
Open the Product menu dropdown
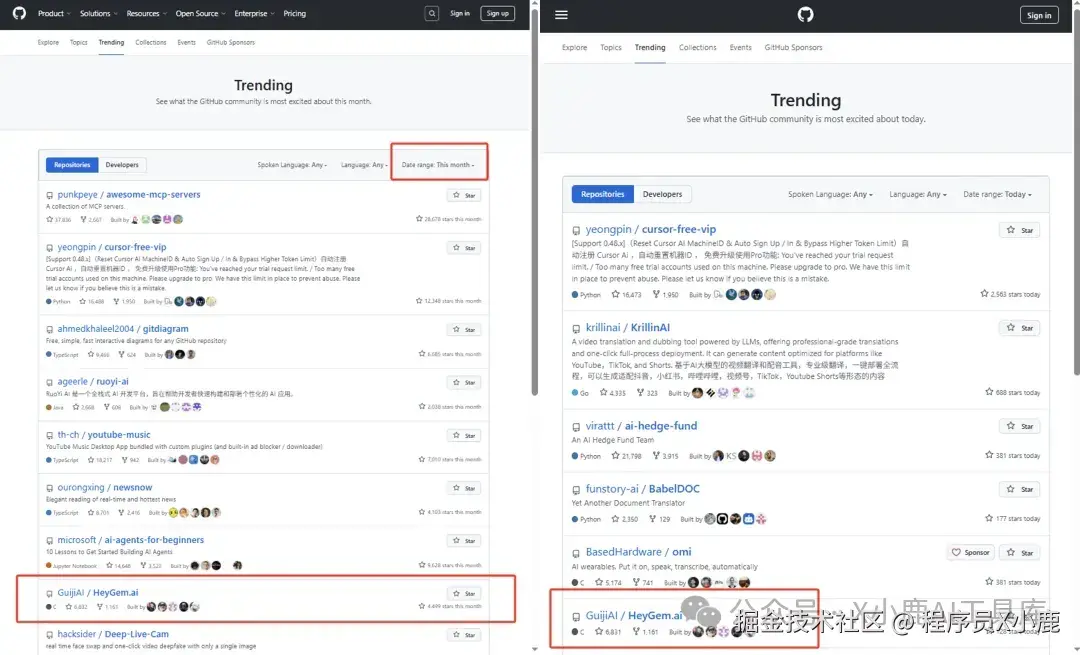click(54, 13)
